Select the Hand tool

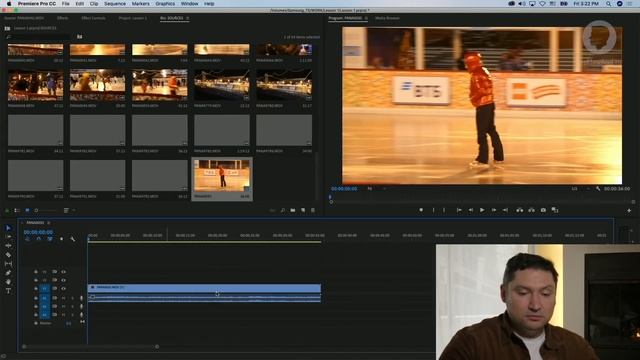coord(8,282)
